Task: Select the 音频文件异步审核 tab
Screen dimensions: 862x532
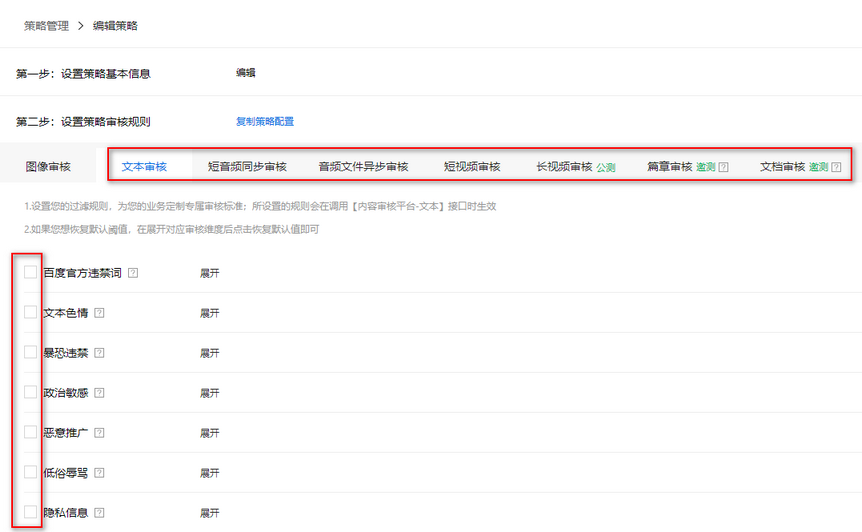Action: pos(363,167)
